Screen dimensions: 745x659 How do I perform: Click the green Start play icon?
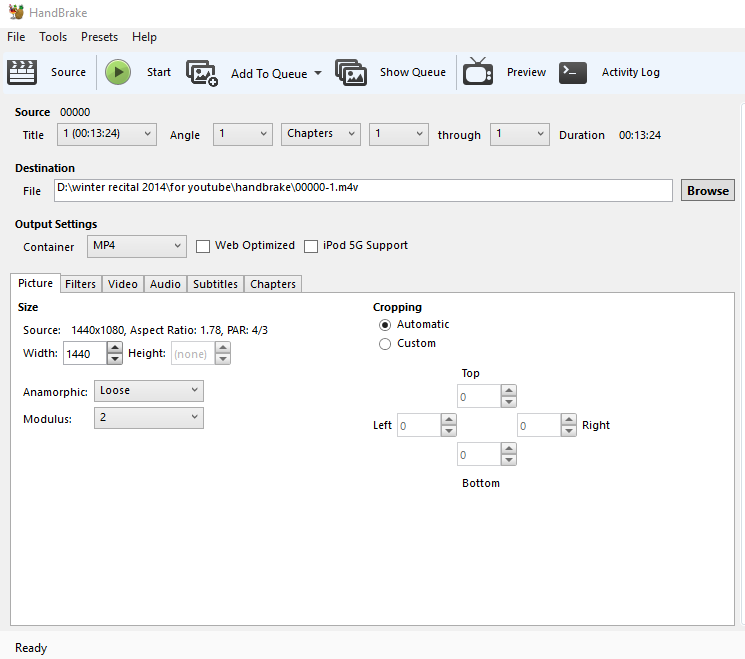click(118, 72)
